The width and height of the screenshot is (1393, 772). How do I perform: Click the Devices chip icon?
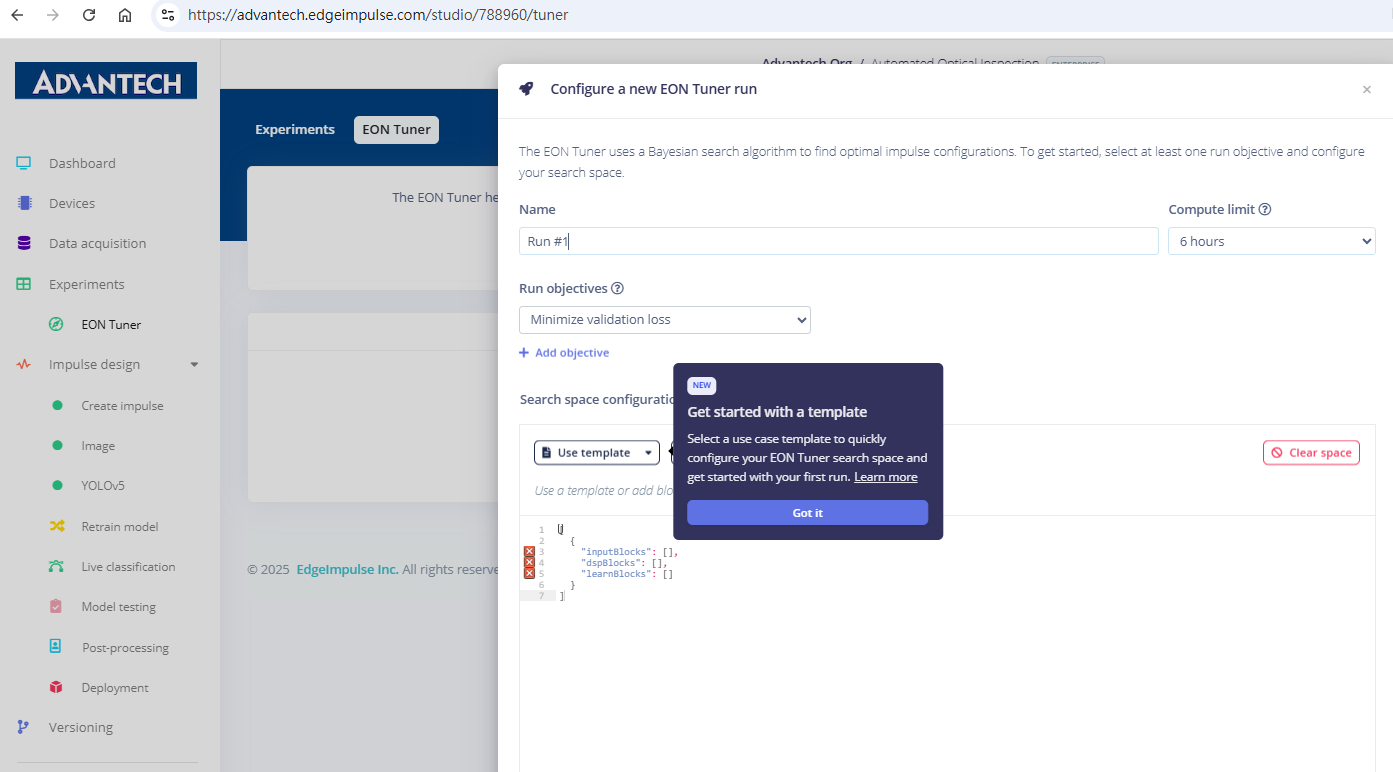tap(24, 203)
